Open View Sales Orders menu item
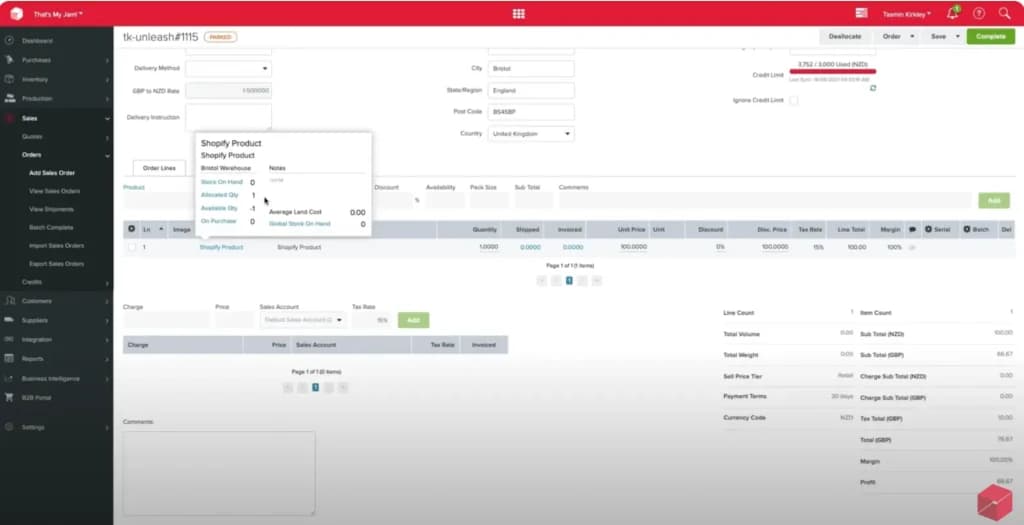This screenshot has height=525, width=1024. click(55, 191)
